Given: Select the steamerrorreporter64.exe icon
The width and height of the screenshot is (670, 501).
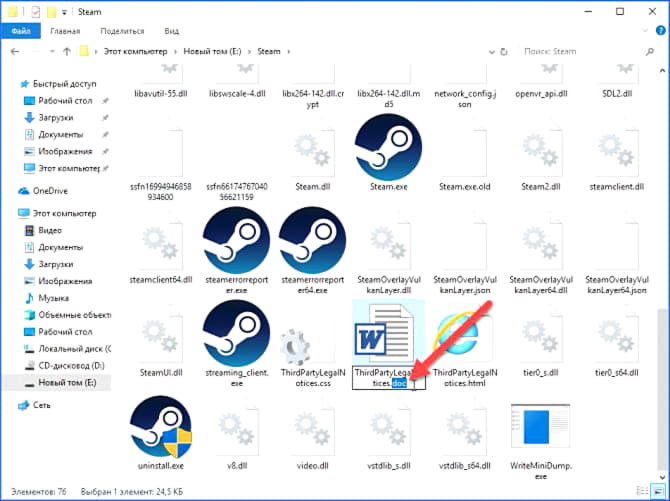Looking at the screenshot, I should (312, 240).
